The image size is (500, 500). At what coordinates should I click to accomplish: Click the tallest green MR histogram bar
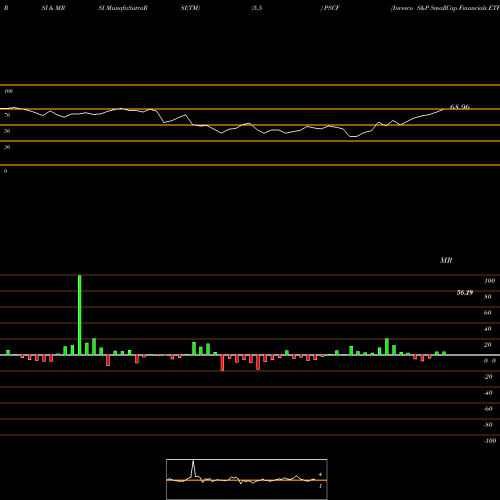80,315
